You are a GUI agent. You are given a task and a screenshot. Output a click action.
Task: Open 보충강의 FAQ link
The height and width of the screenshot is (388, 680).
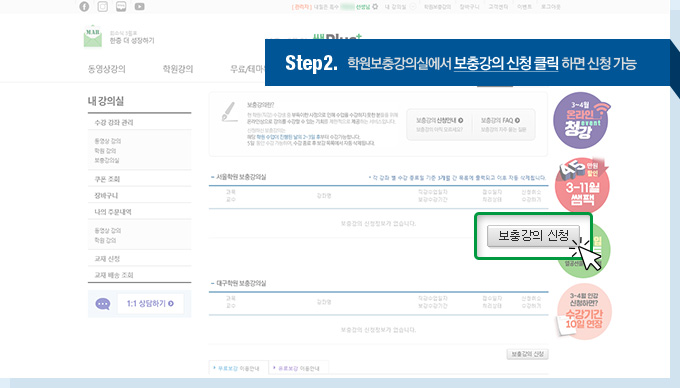coord(500,121)
